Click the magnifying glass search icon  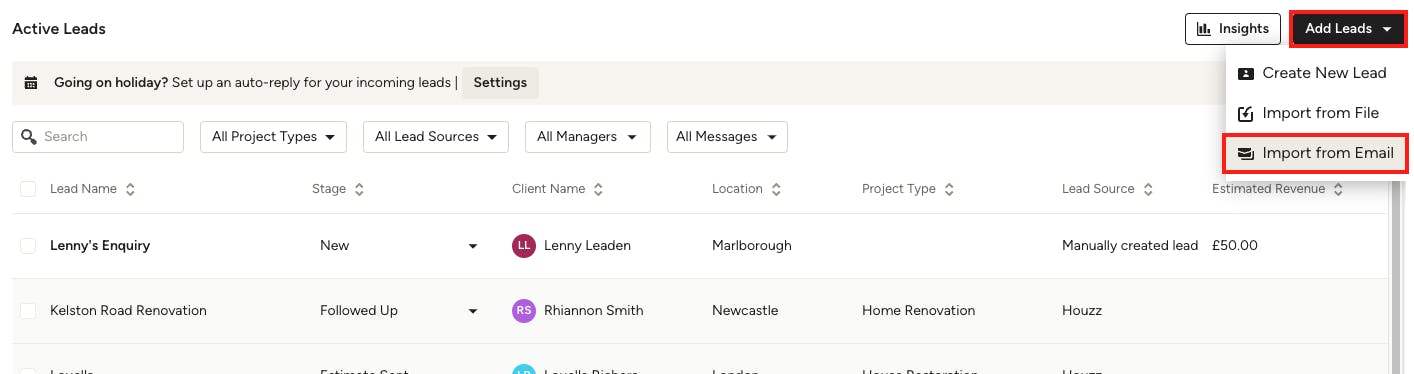pos(29,137)
